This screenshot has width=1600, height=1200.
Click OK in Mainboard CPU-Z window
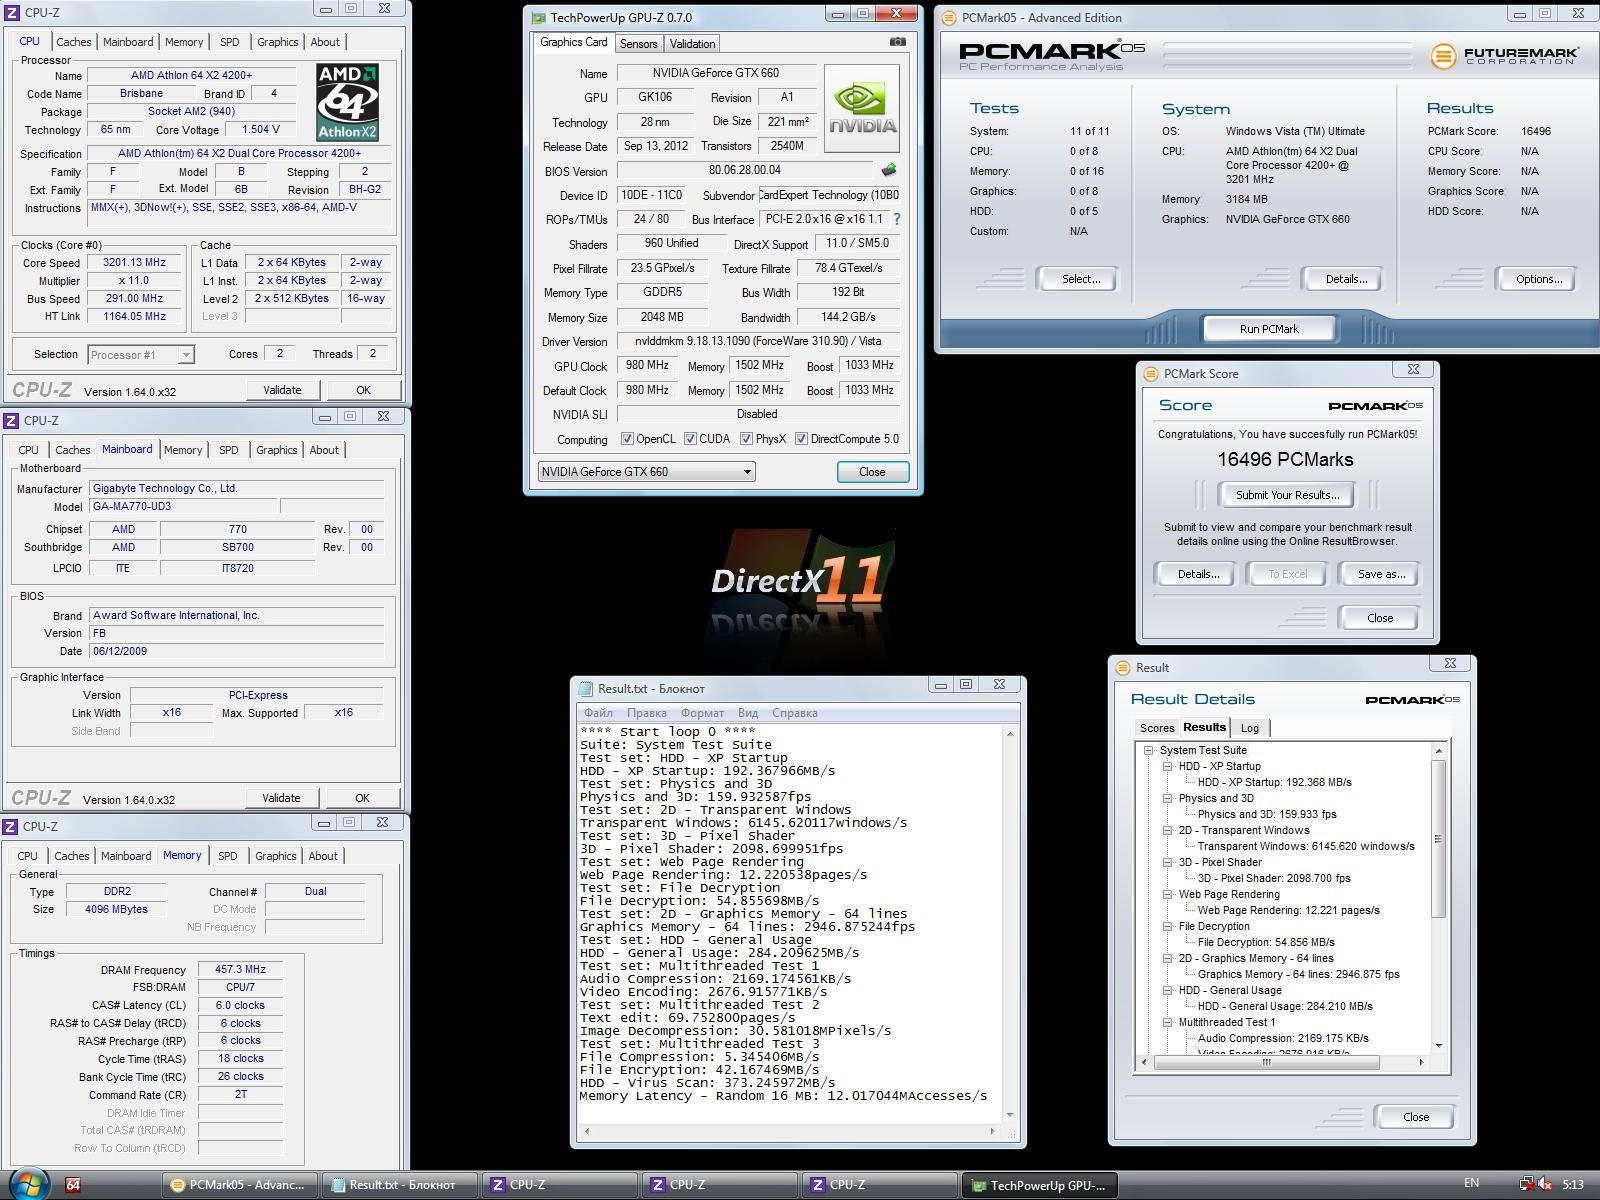(x=362, y=798)
